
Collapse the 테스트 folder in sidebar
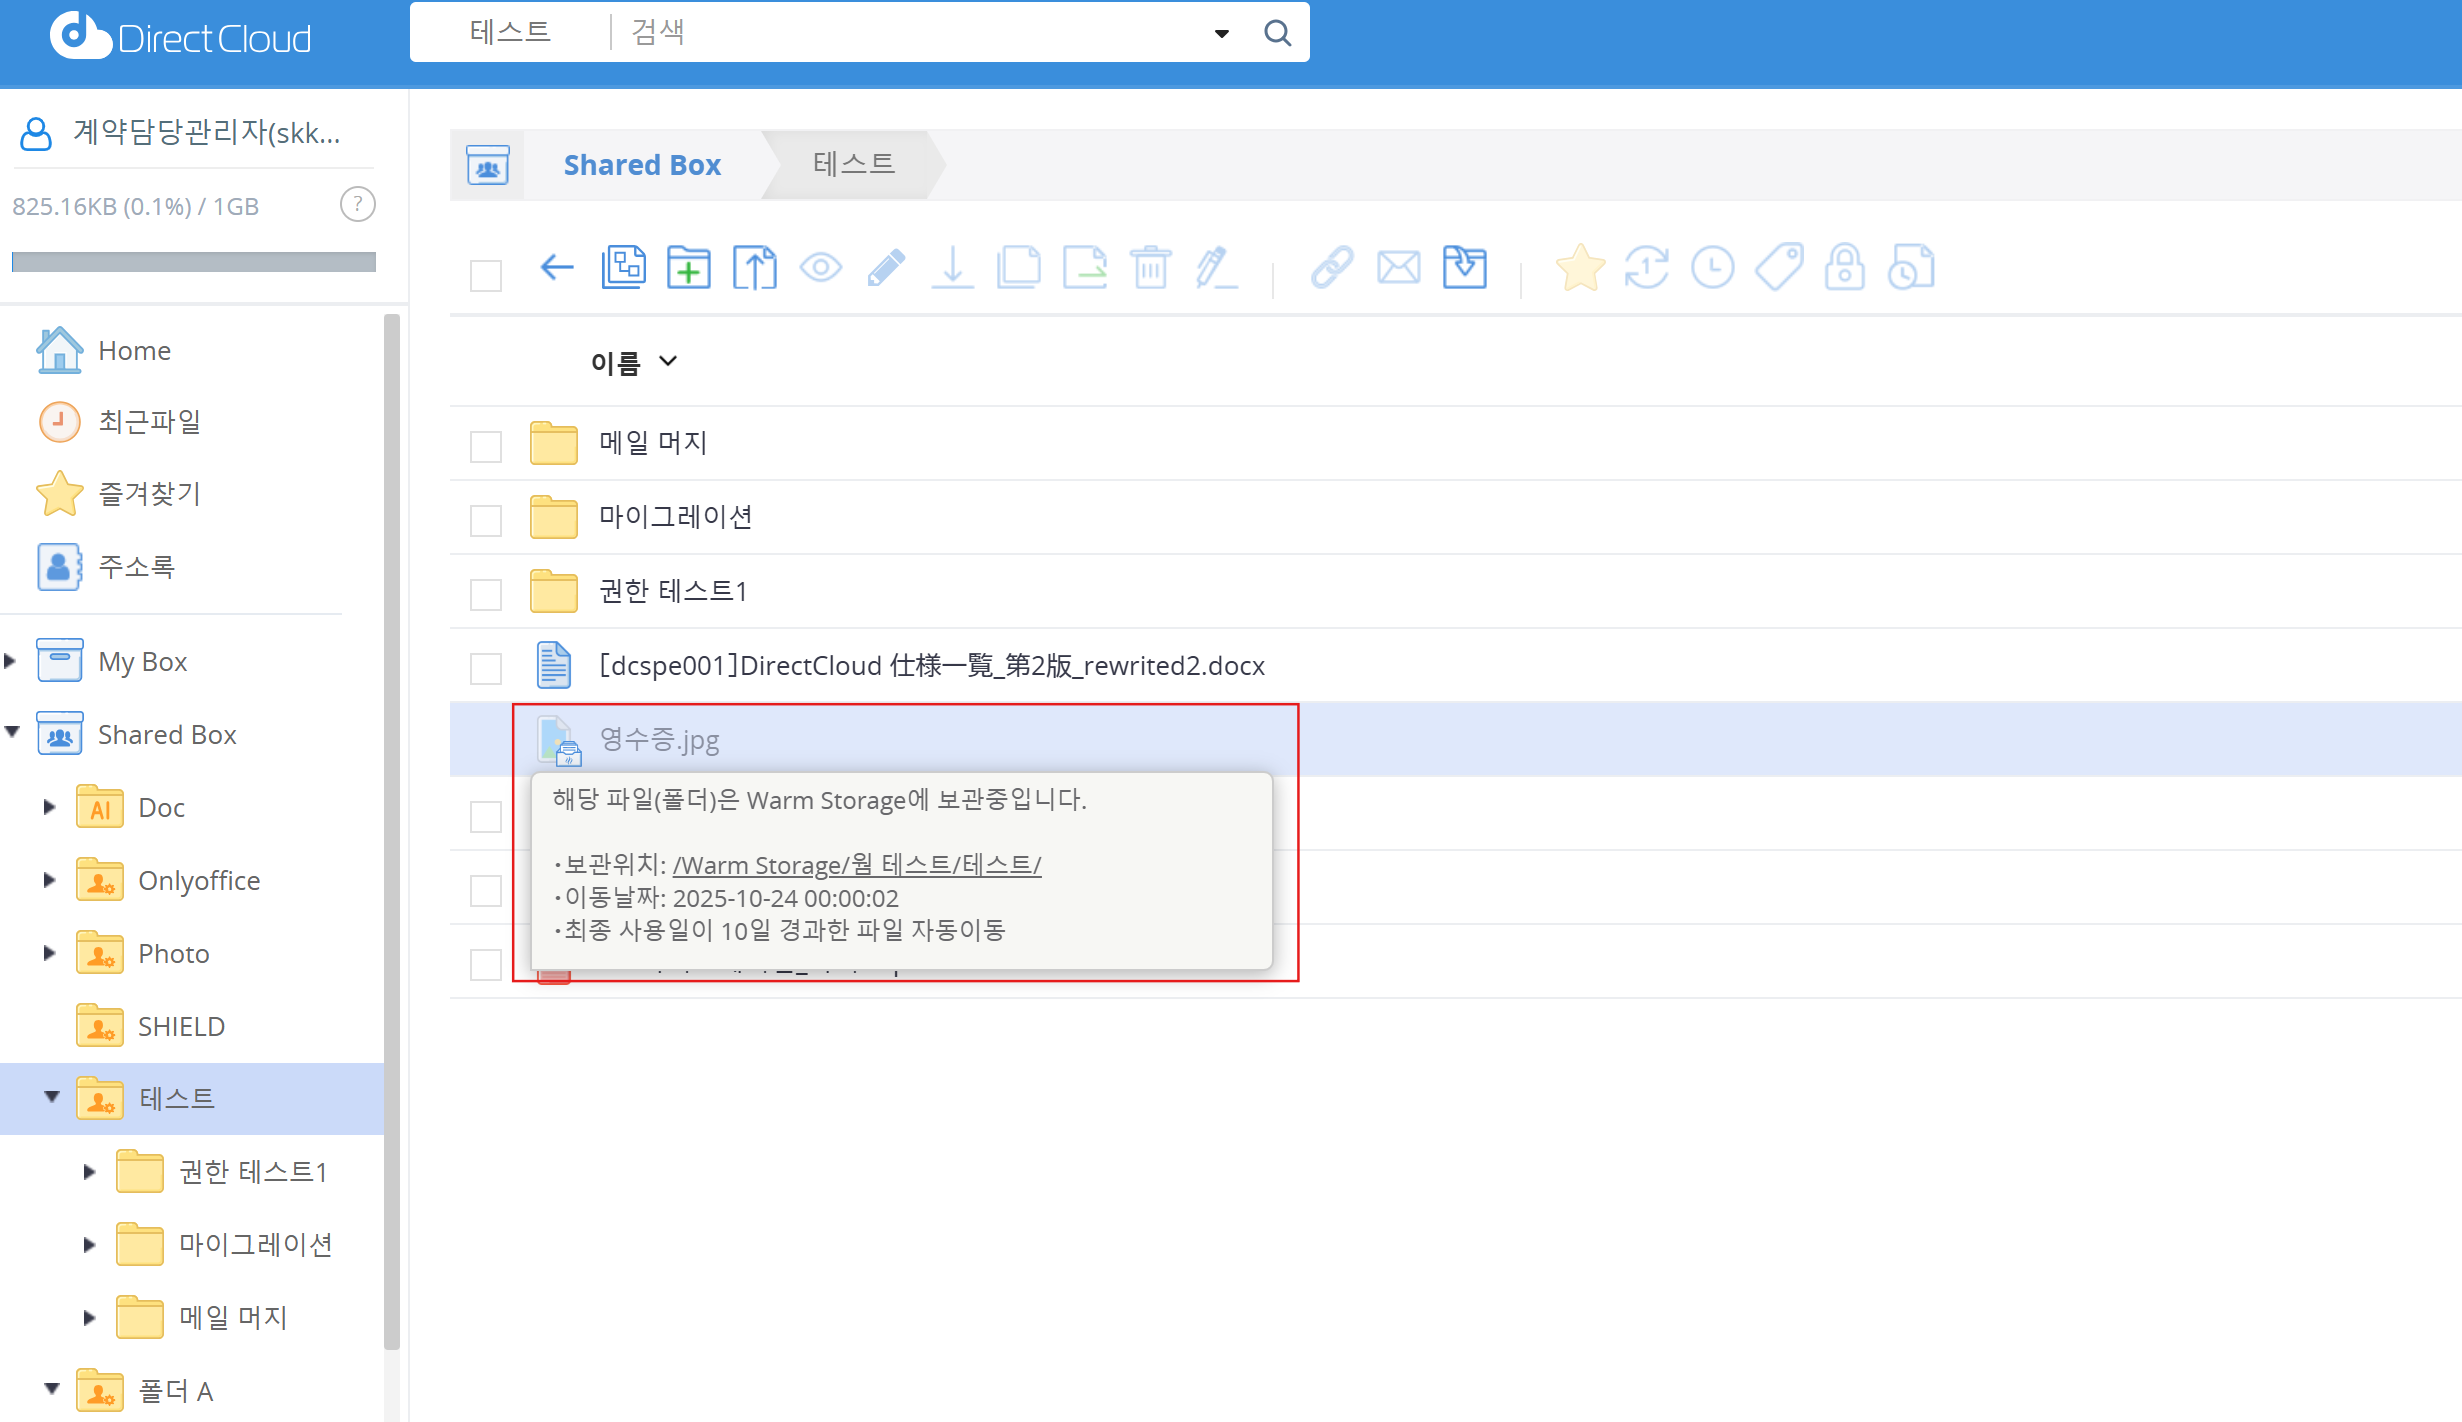(52, 1097)
